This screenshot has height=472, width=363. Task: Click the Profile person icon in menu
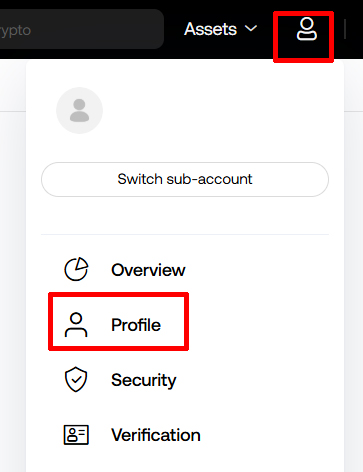tap(76, 324)
